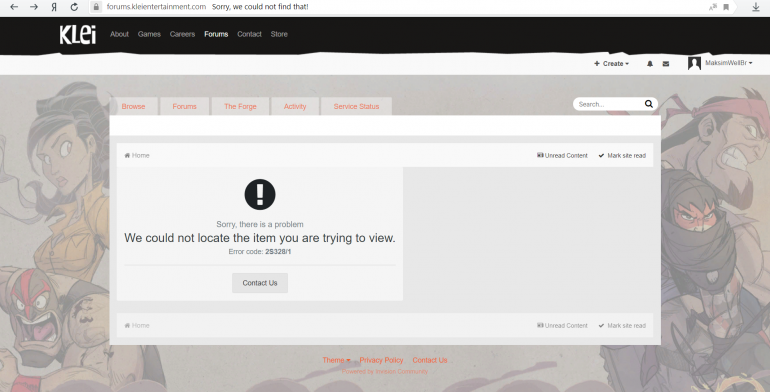Open browser downloads icon

(x=756, y=7)
